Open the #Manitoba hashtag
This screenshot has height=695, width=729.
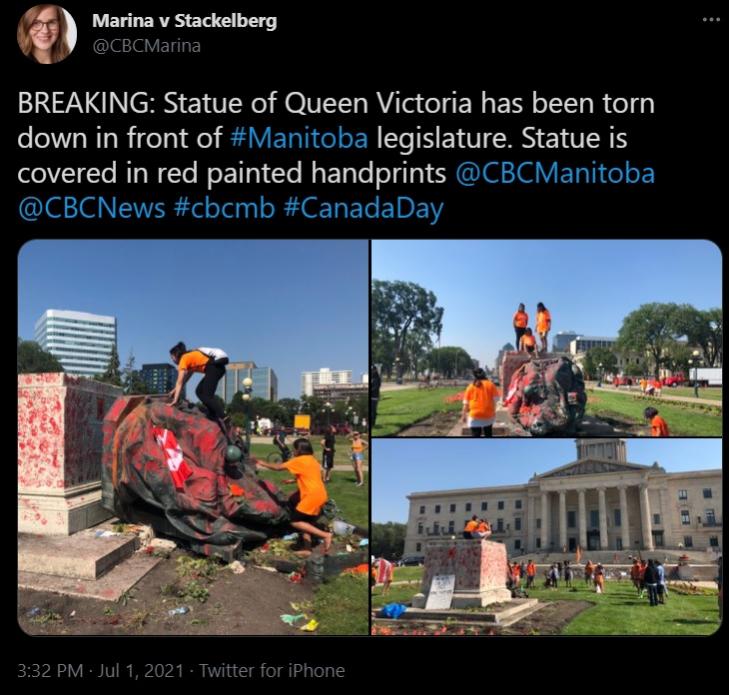pos(299,138)
